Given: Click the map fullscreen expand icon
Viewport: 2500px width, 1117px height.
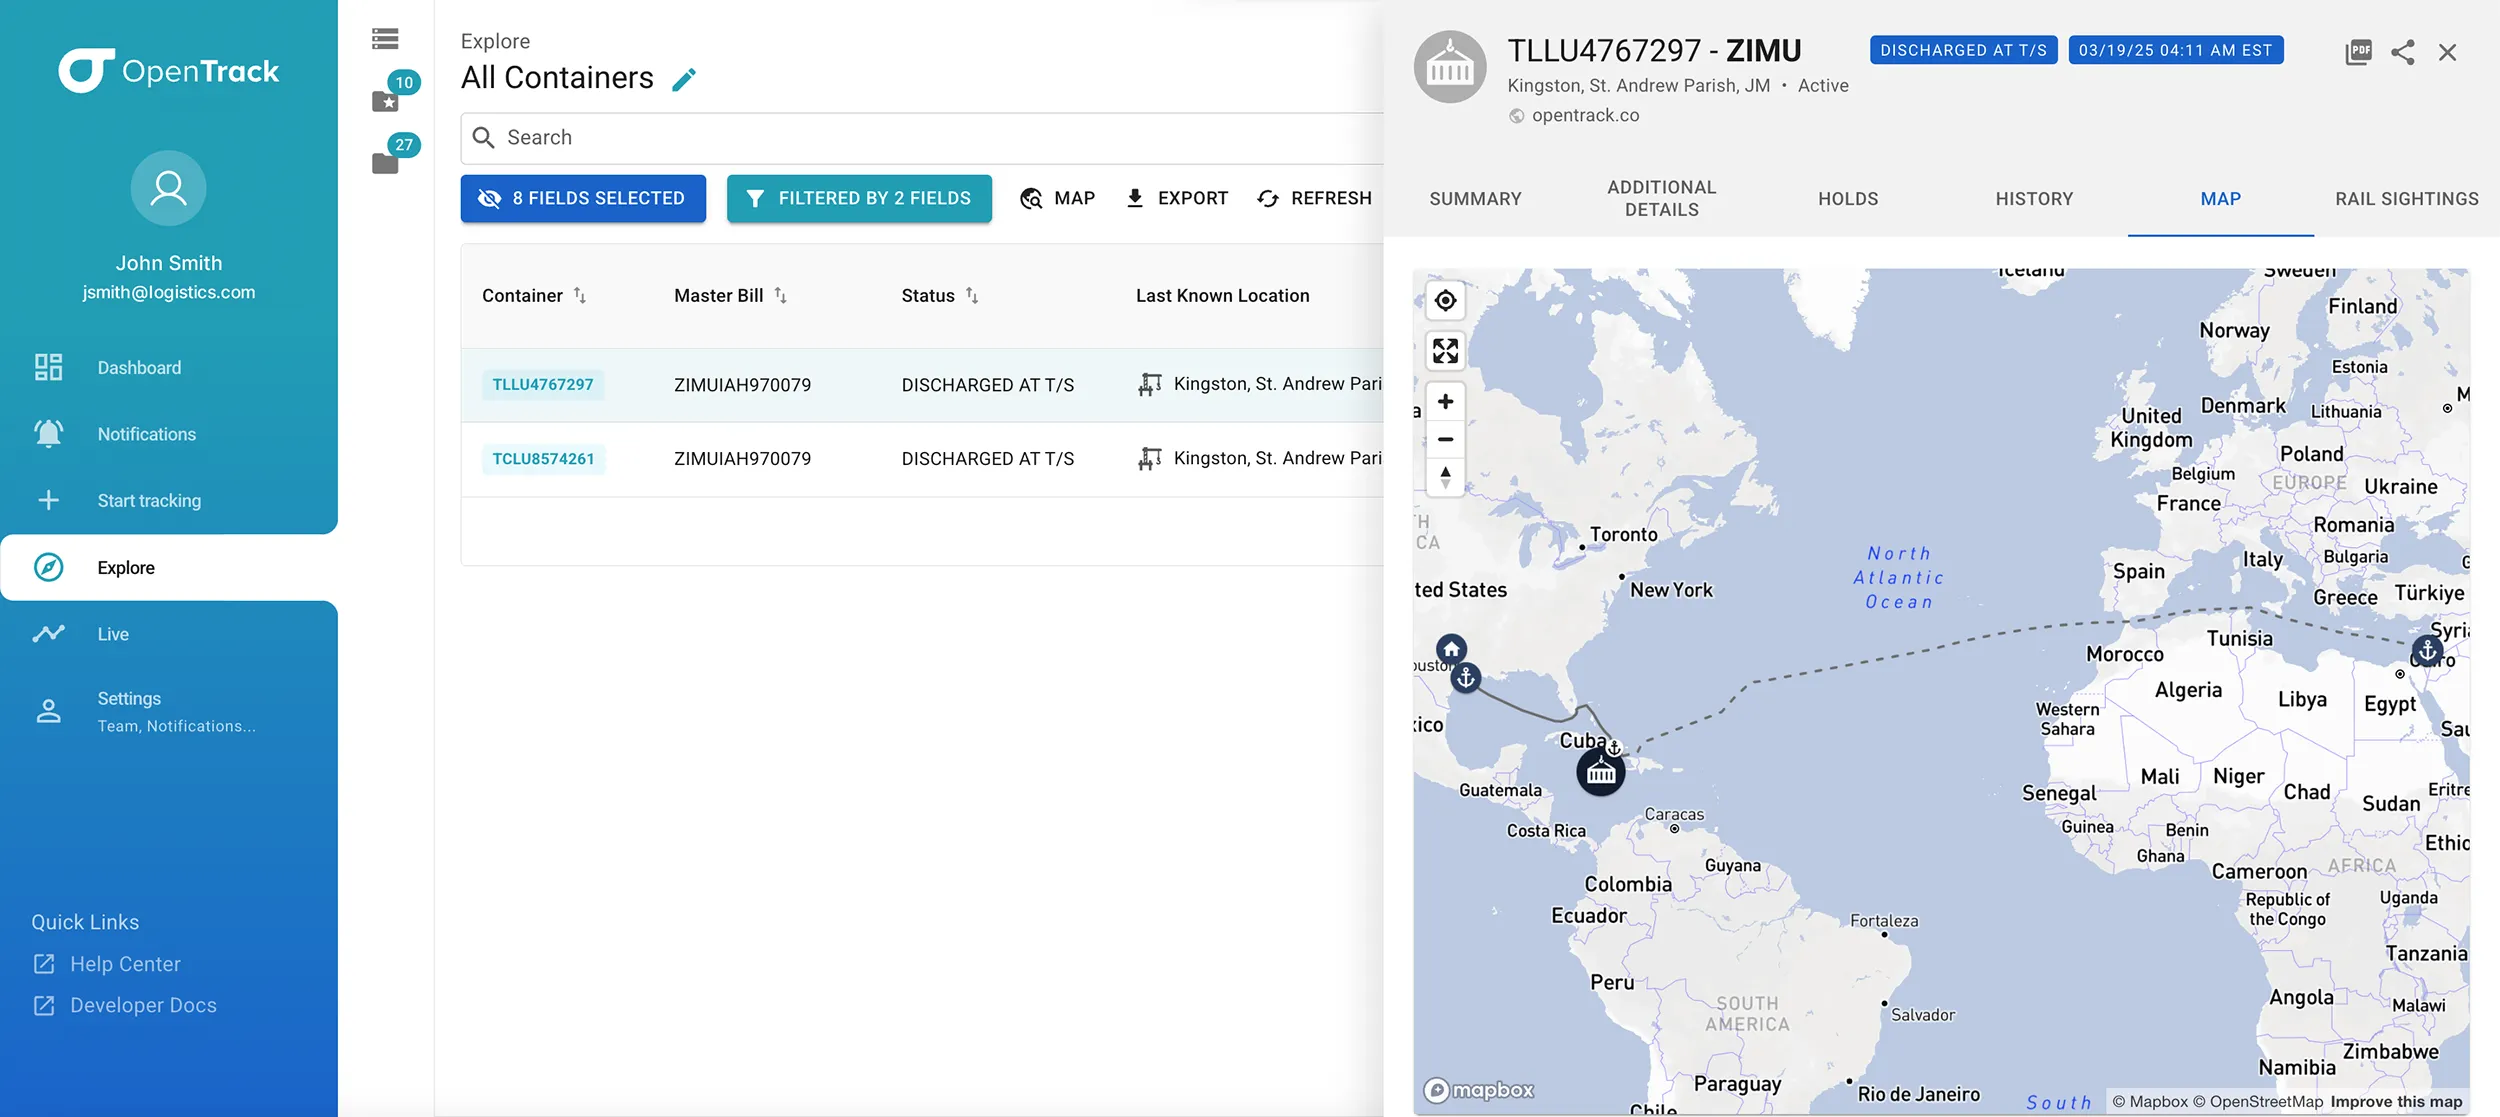Looking at the screenshot, I should (x=1445, y=351).
